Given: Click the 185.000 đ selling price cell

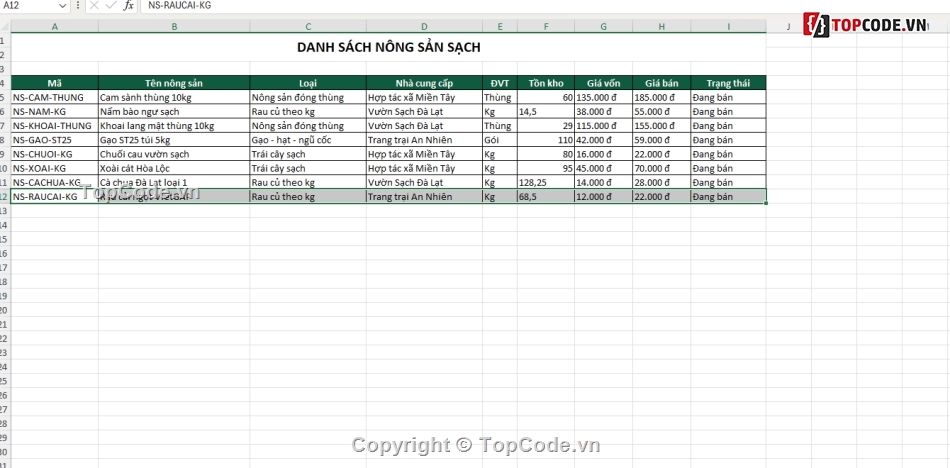Looking at the screenshot, I should (x=662, y=98).
